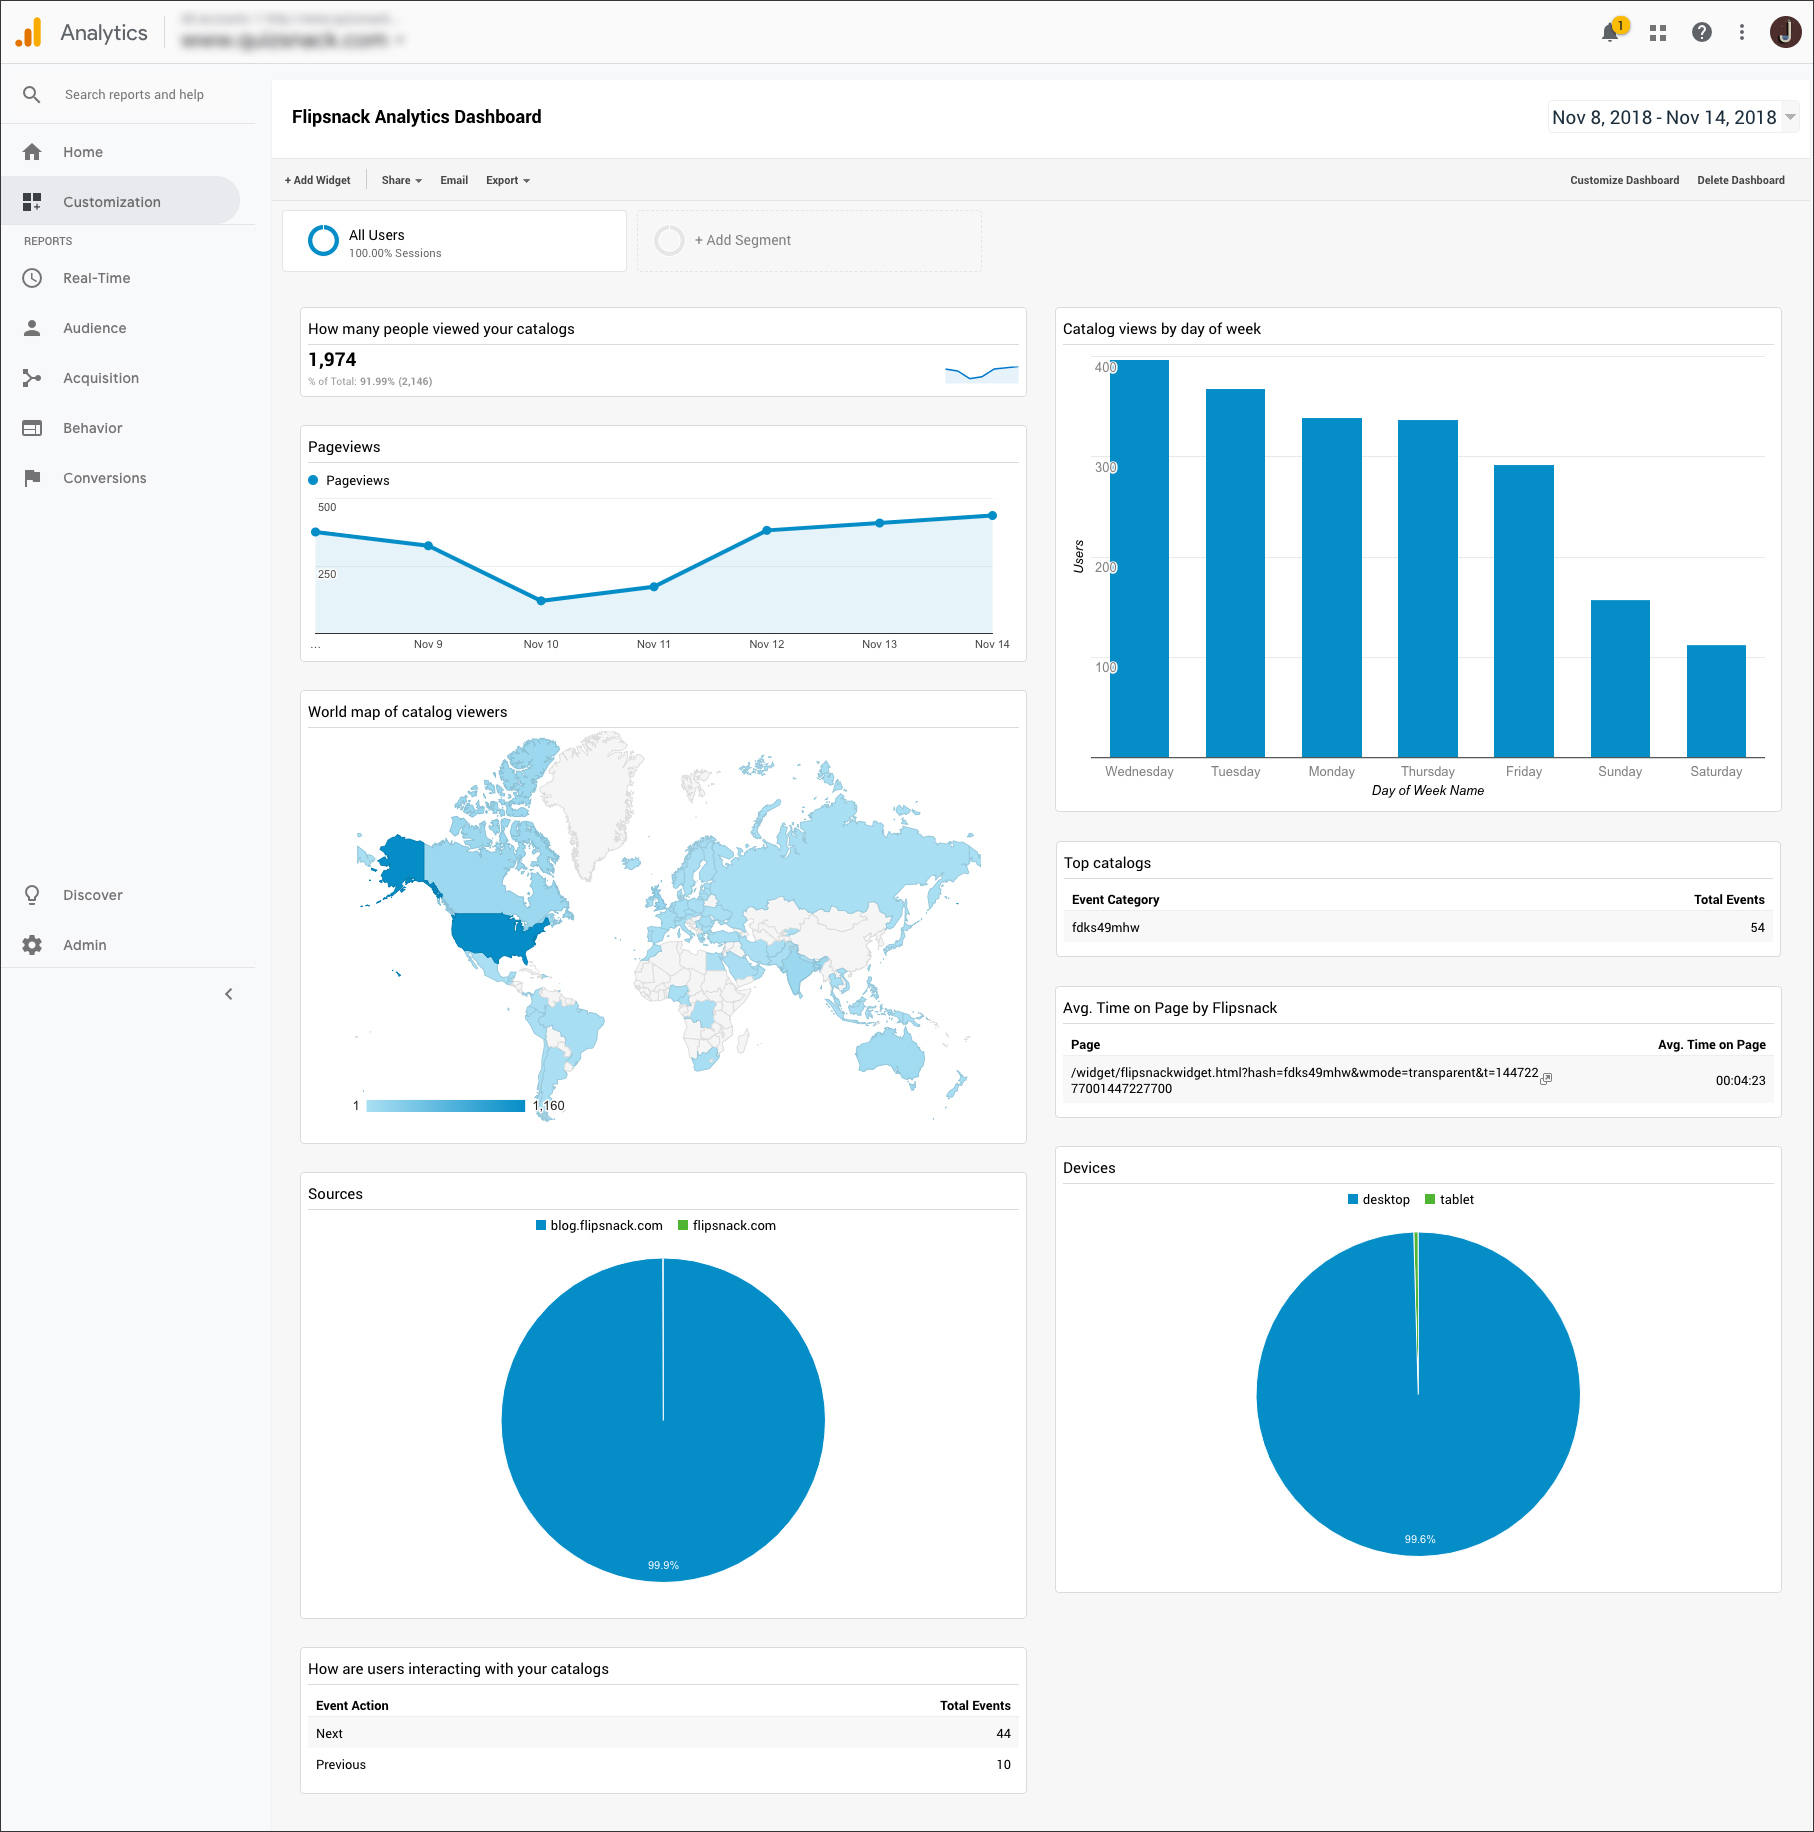Click the blog.flipsnack.com legend swatch

(541, 1225)
